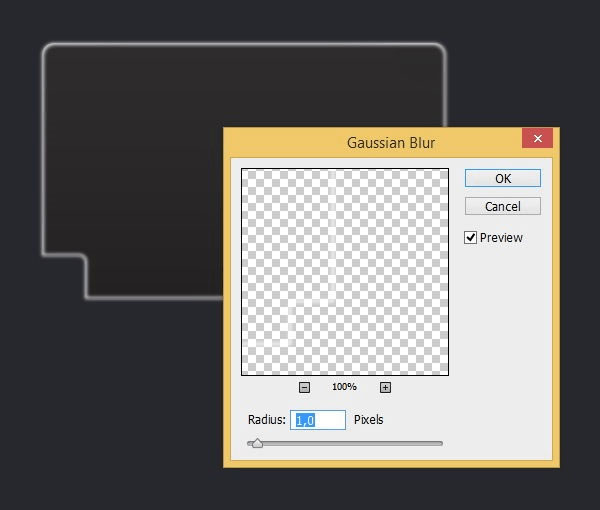600x510 pixels.
Task: Click the zoom in plus icon
Action: coord(385,387)
